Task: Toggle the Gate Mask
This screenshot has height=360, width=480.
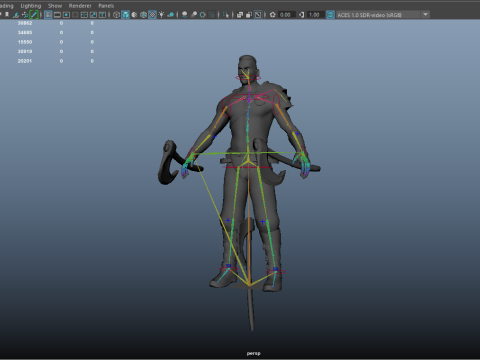Action: pyautogui.click(x=75, y=15)
